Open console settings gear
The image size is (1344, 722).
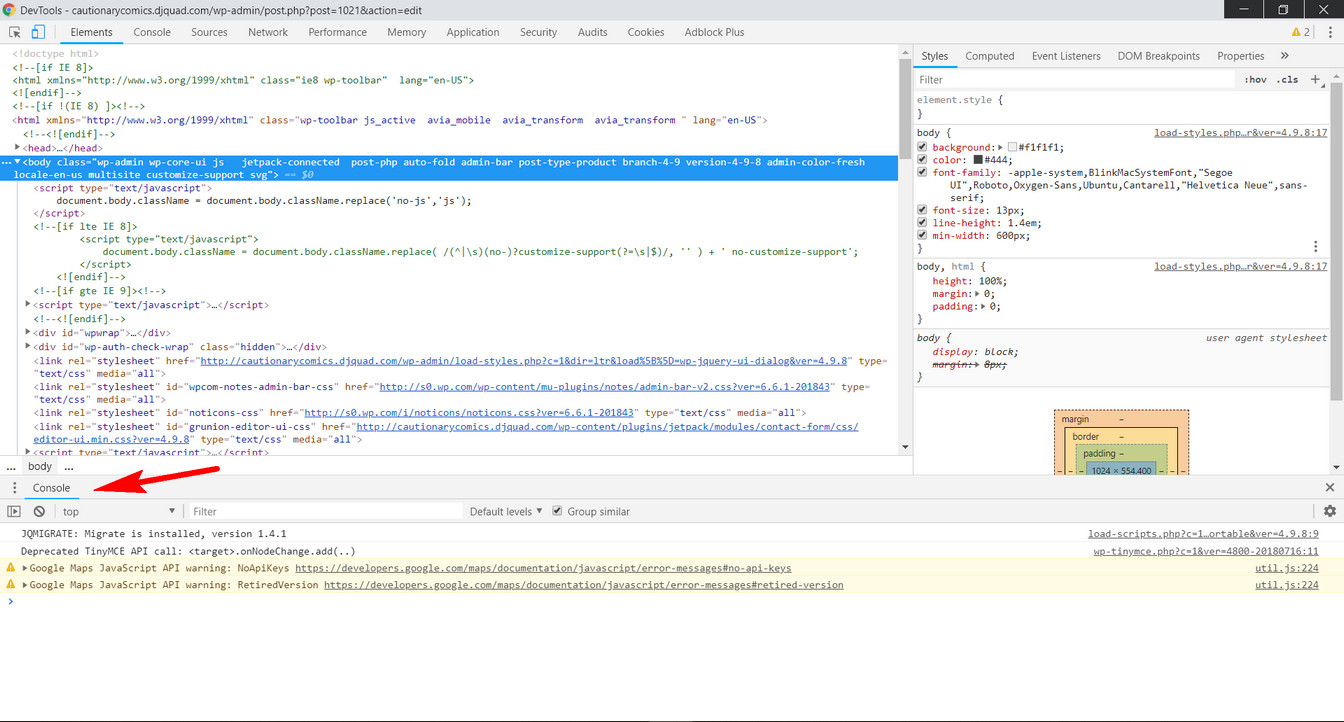click(x=1330, y=511)
